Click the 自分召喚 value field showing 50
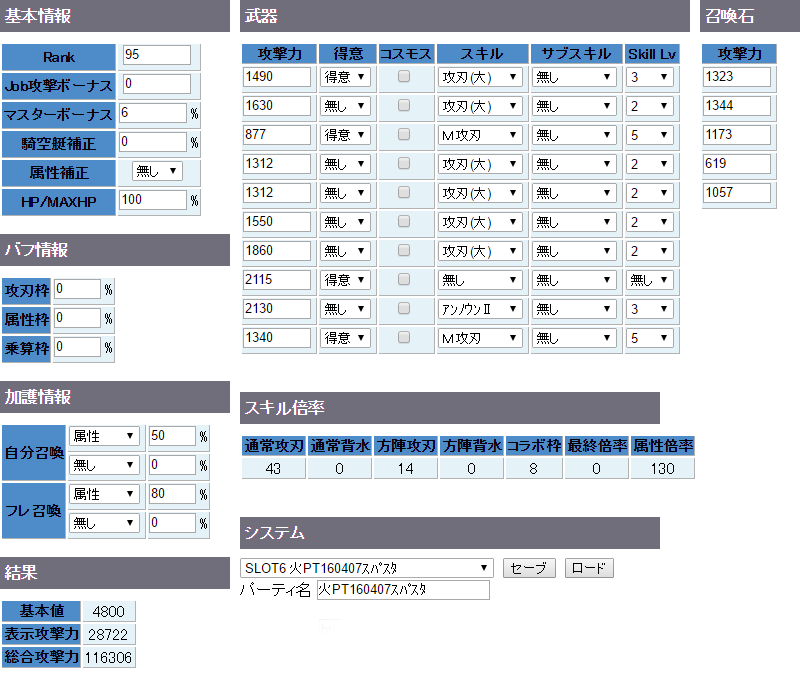 172,436
